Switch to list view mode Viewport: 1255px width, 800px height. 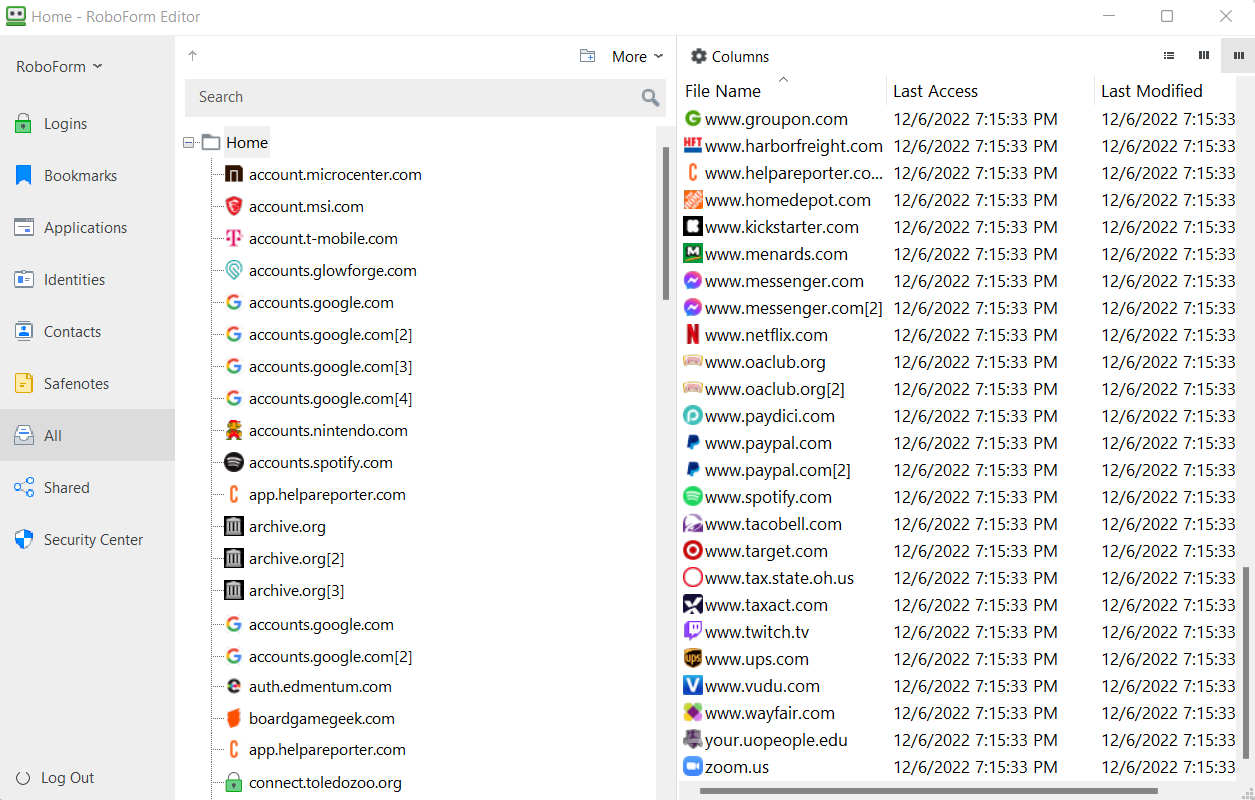coord(1169,56)
